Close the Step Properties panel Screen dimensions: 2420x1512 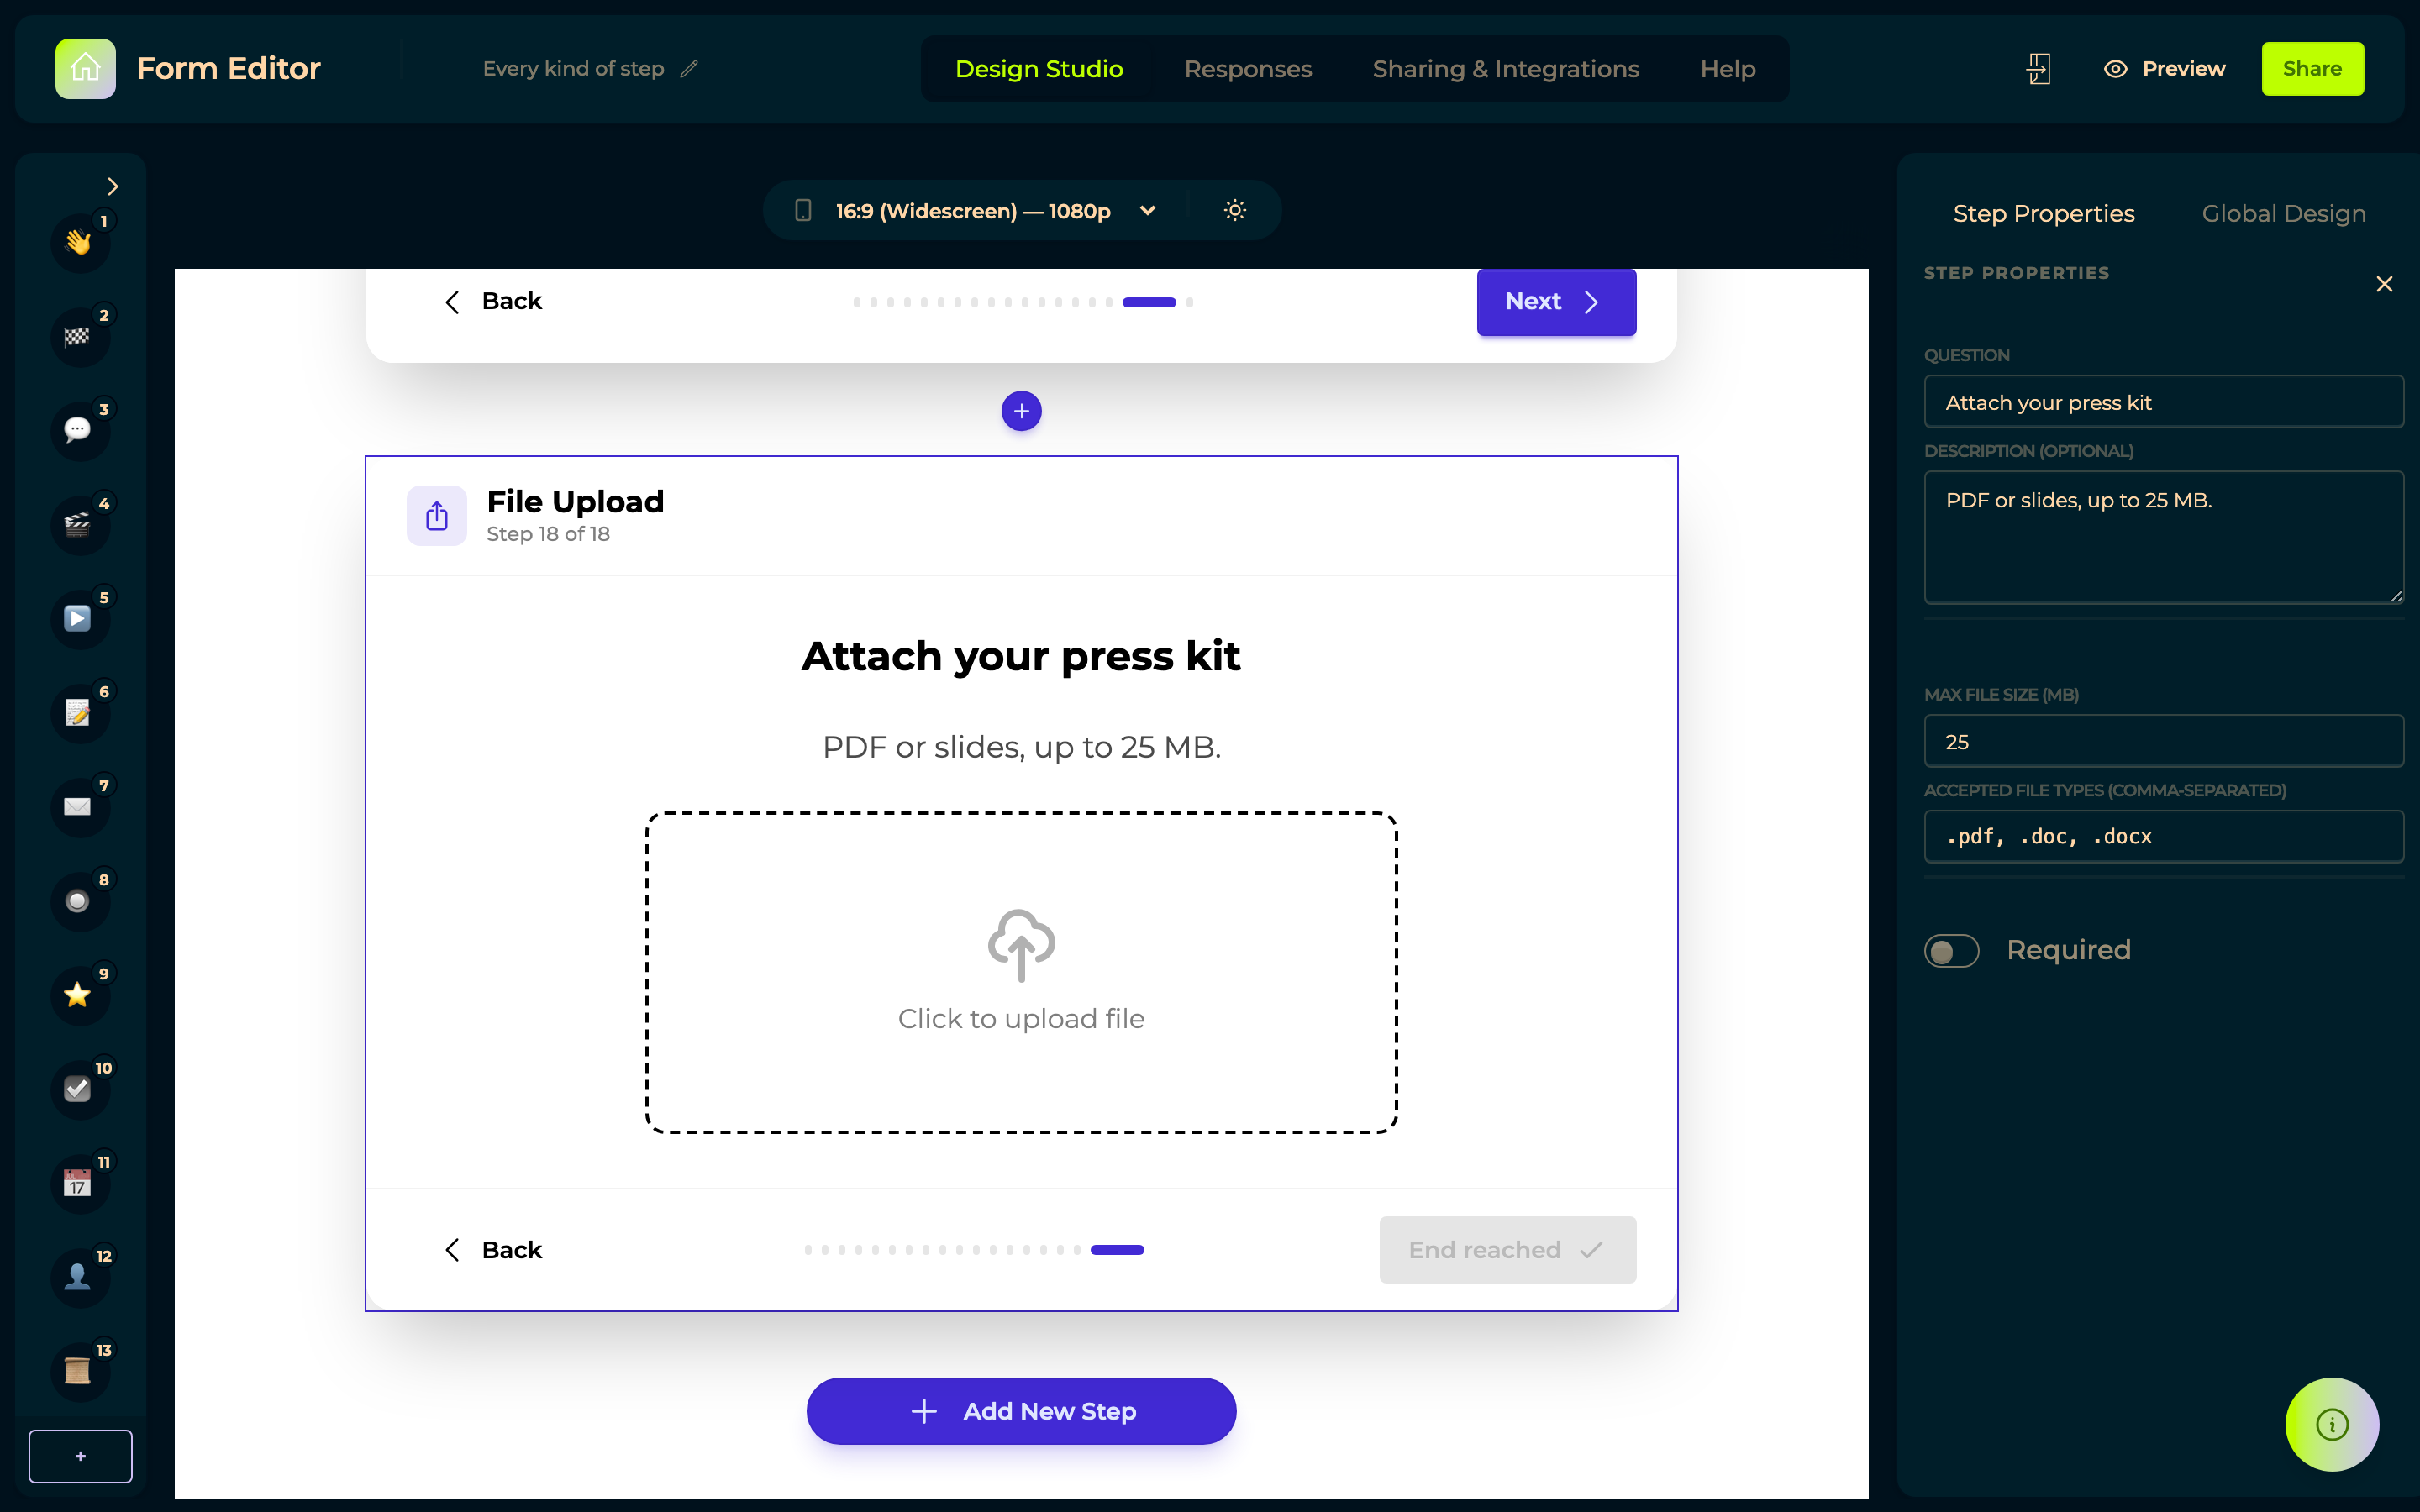[2384, 285]
